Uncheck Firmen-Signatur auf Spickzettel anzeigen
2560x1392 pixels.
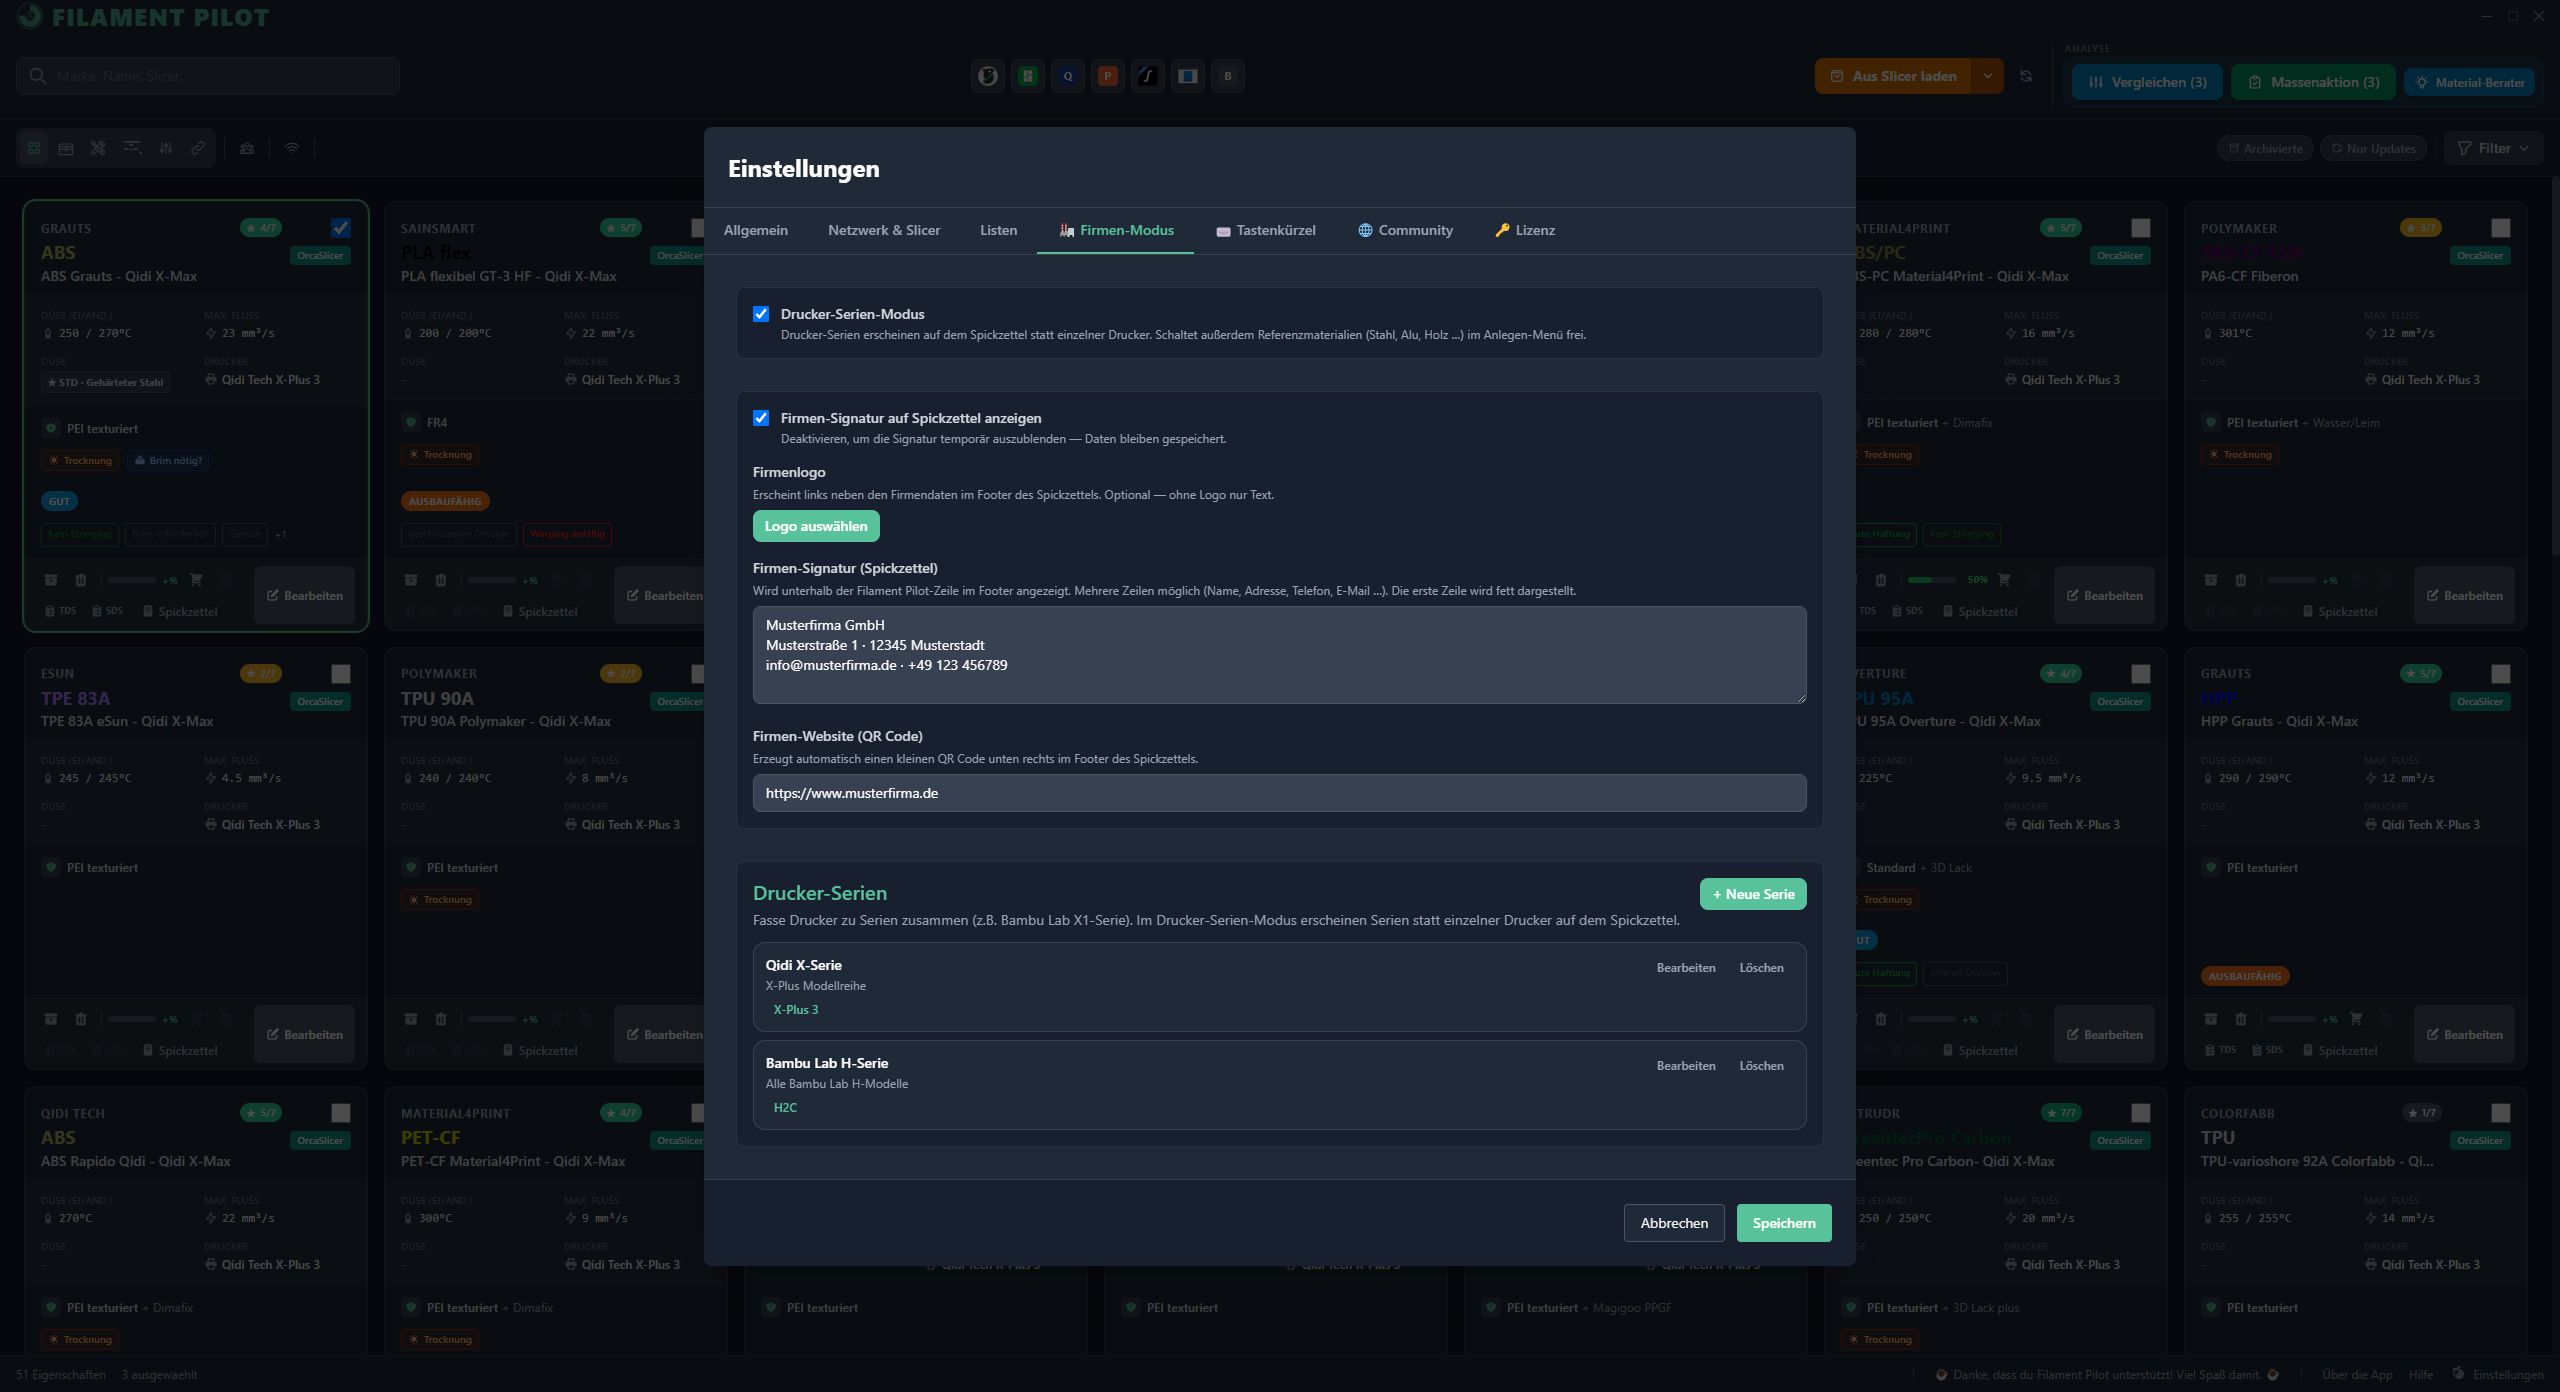(x=761, y=418)
